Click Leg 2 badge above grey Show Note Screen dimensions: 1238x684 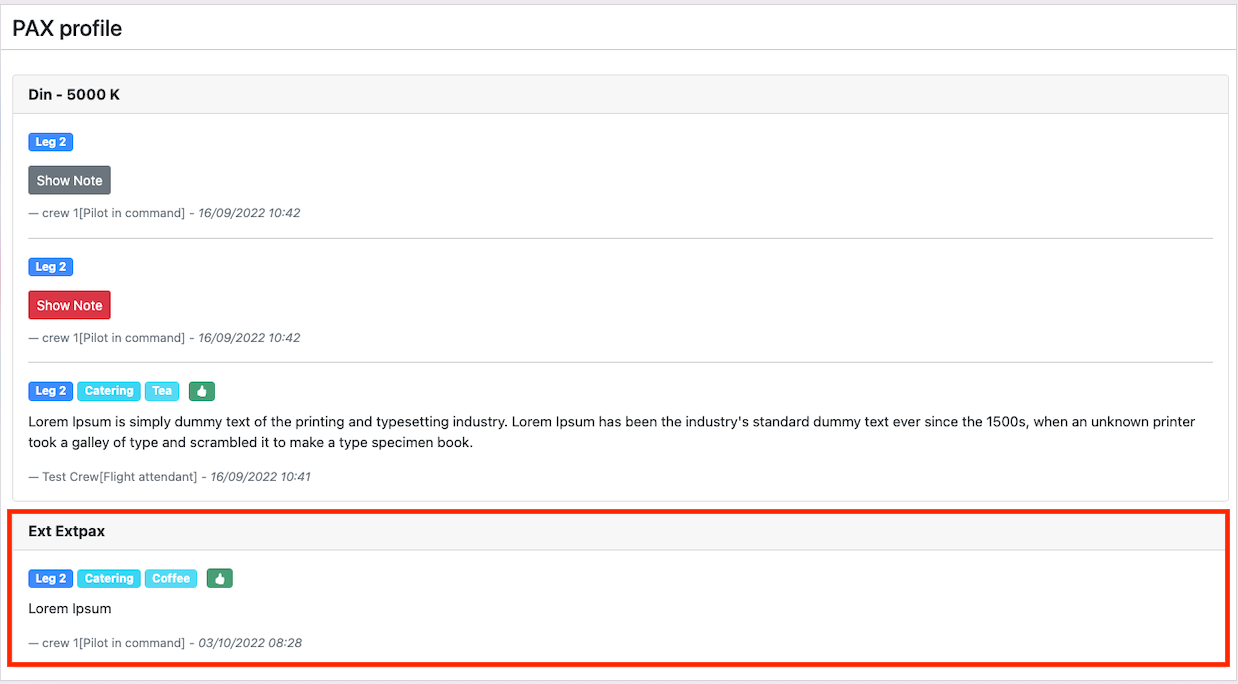click(51, 142)
